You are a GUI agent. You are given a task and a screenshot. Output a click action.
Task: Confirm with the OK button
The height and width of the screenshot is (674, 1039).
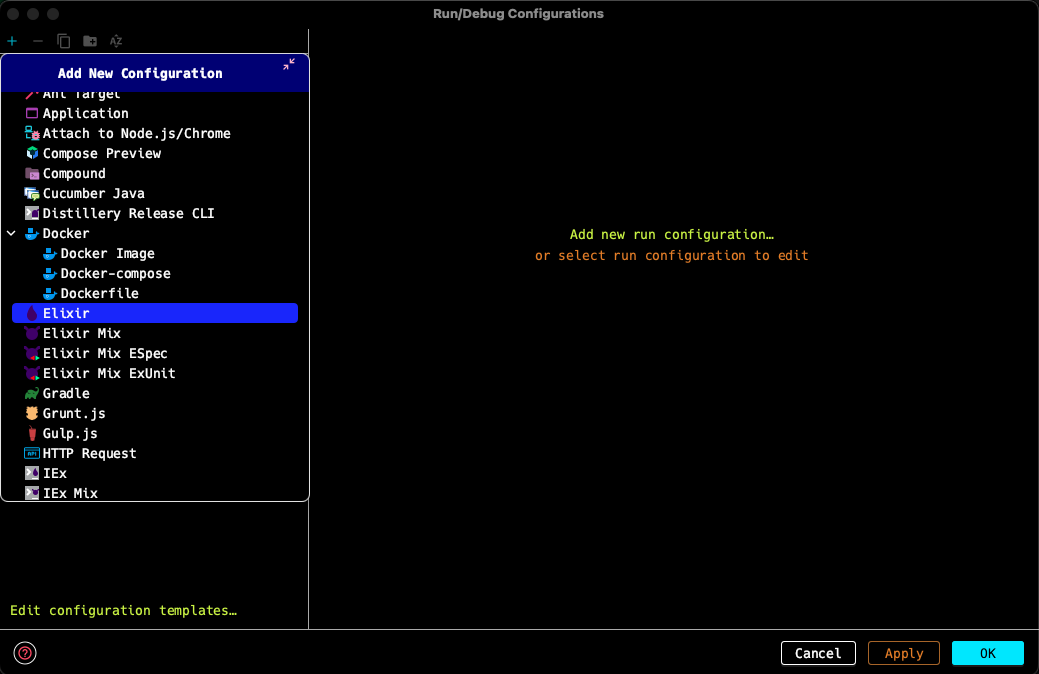tap(988, 653)
